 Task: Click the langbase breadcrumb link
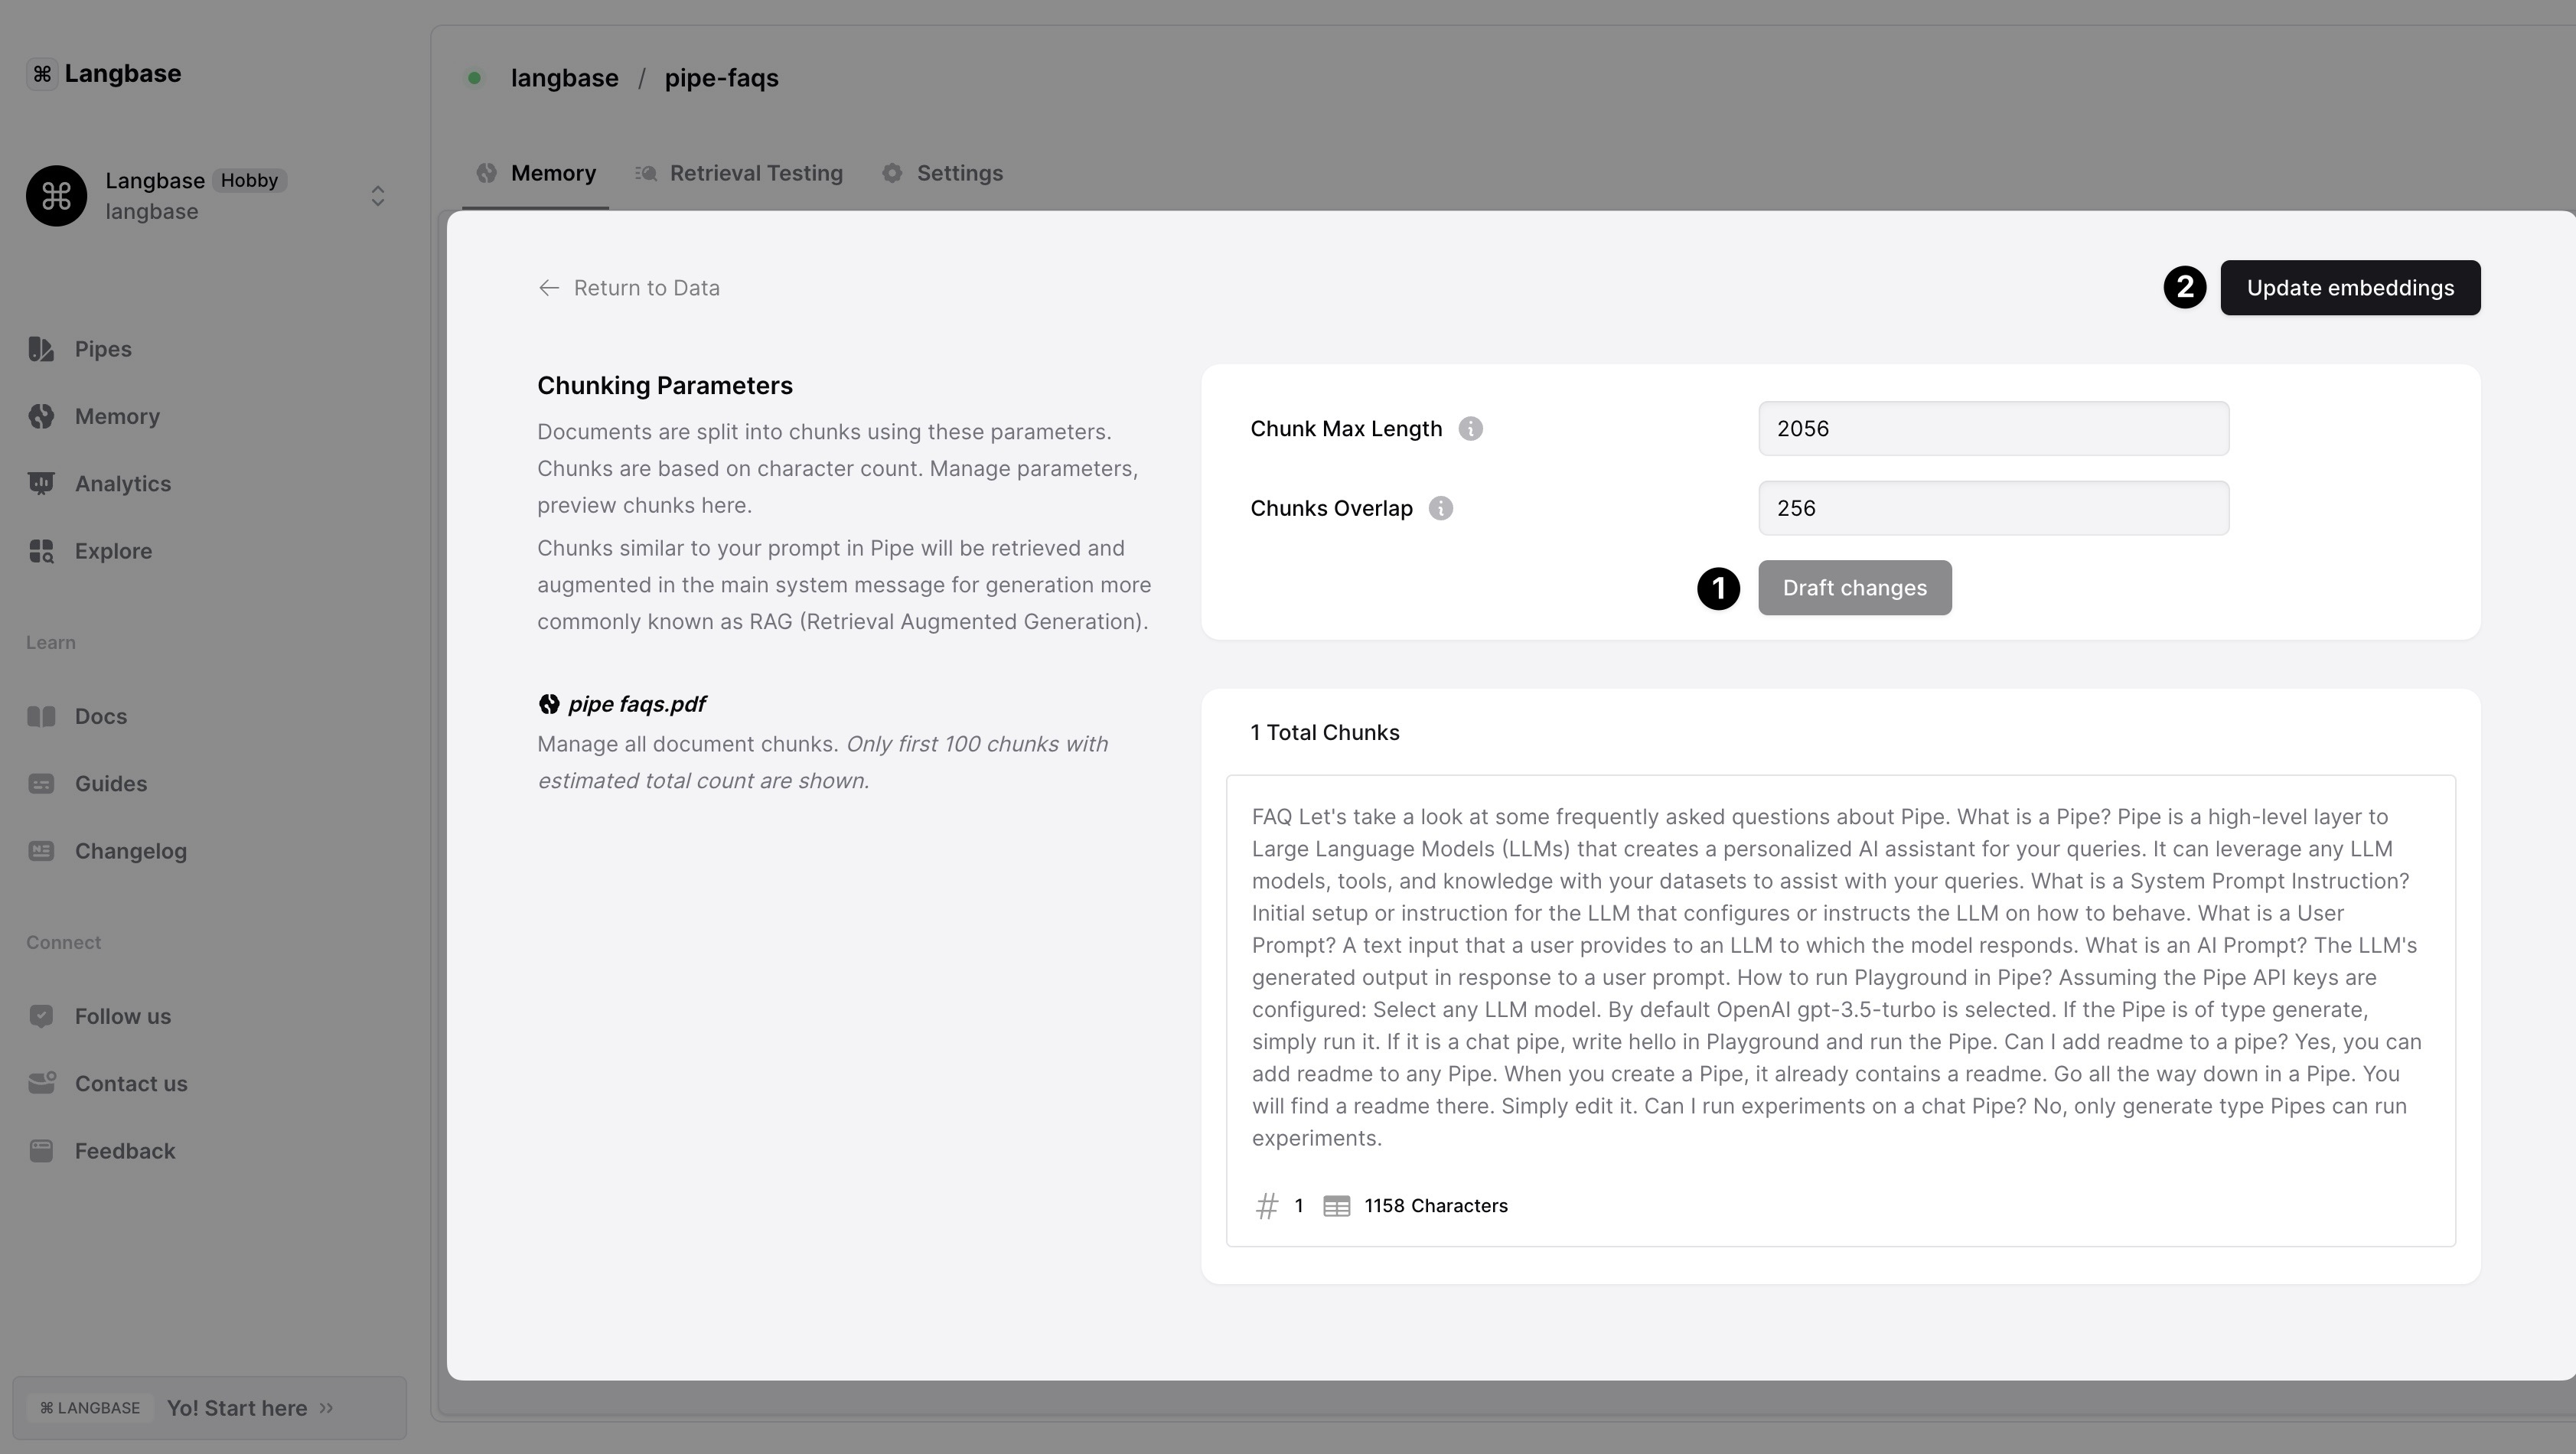pyautogui.click(x=564, y=78)
